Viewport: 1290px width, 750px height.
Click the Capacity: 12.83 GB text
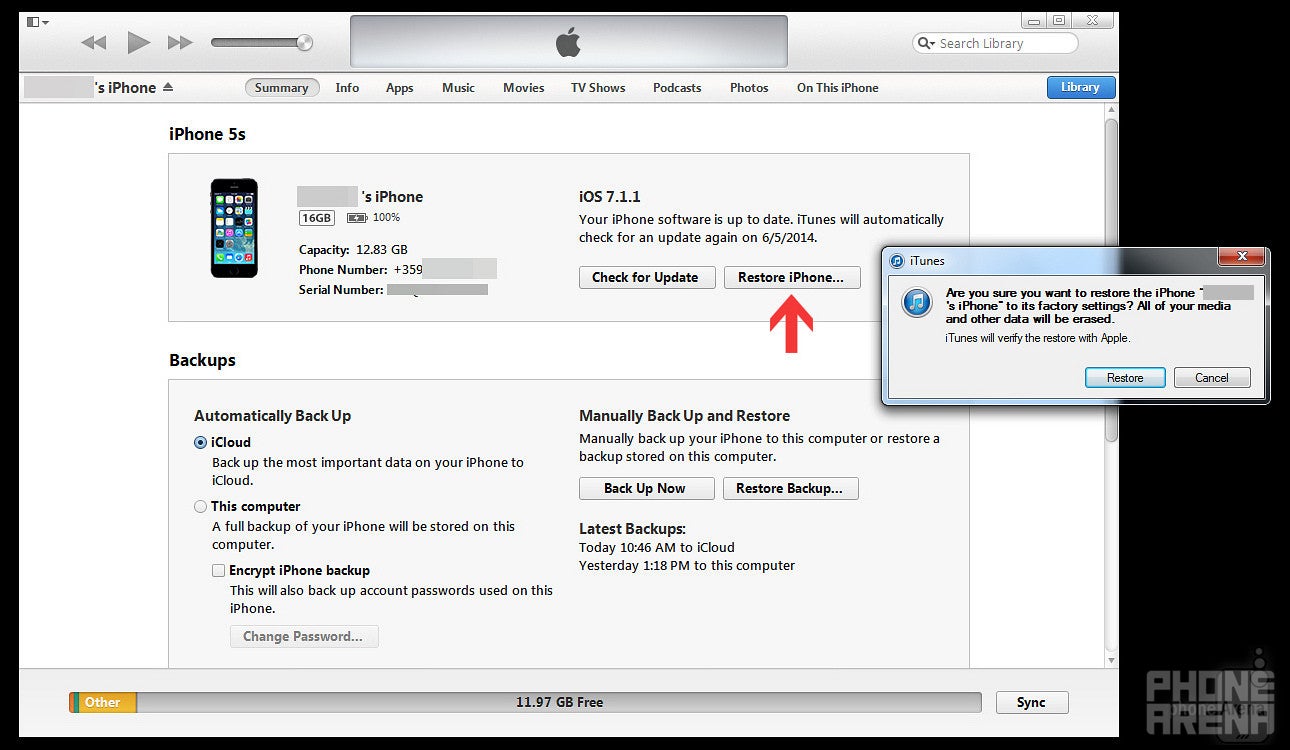pos(353,250)
